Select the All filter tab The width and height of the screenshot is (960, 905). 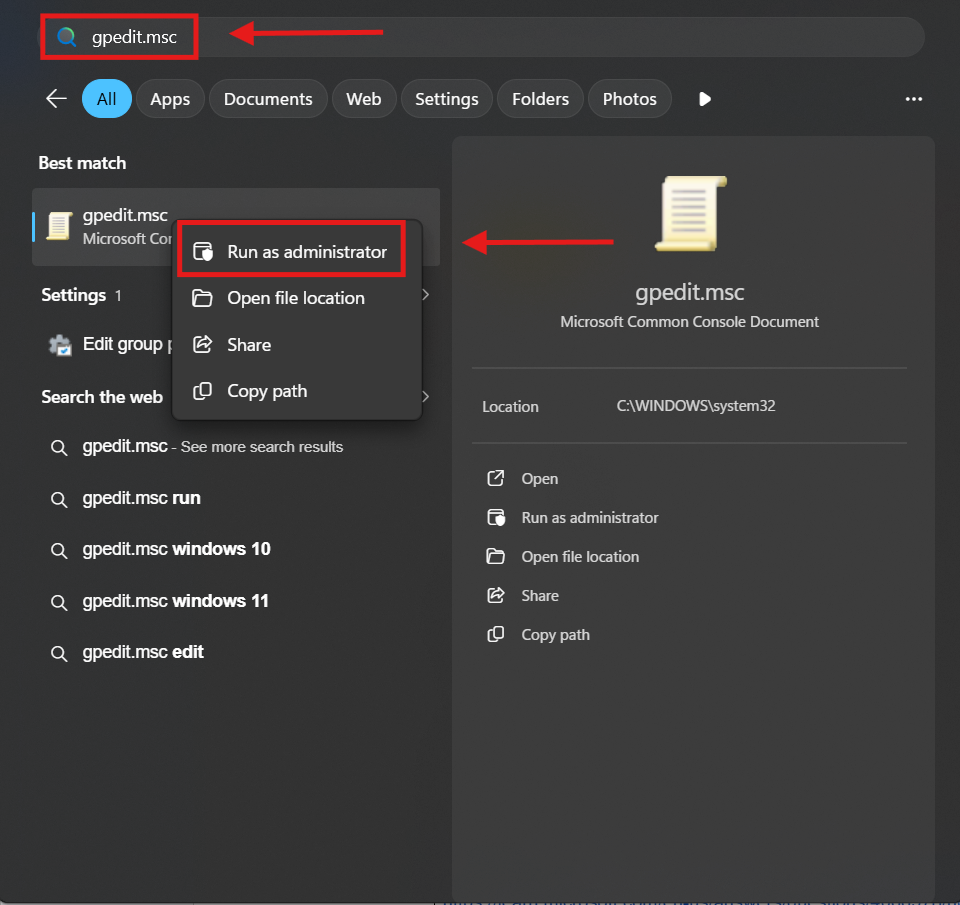[x=107, y=99]
